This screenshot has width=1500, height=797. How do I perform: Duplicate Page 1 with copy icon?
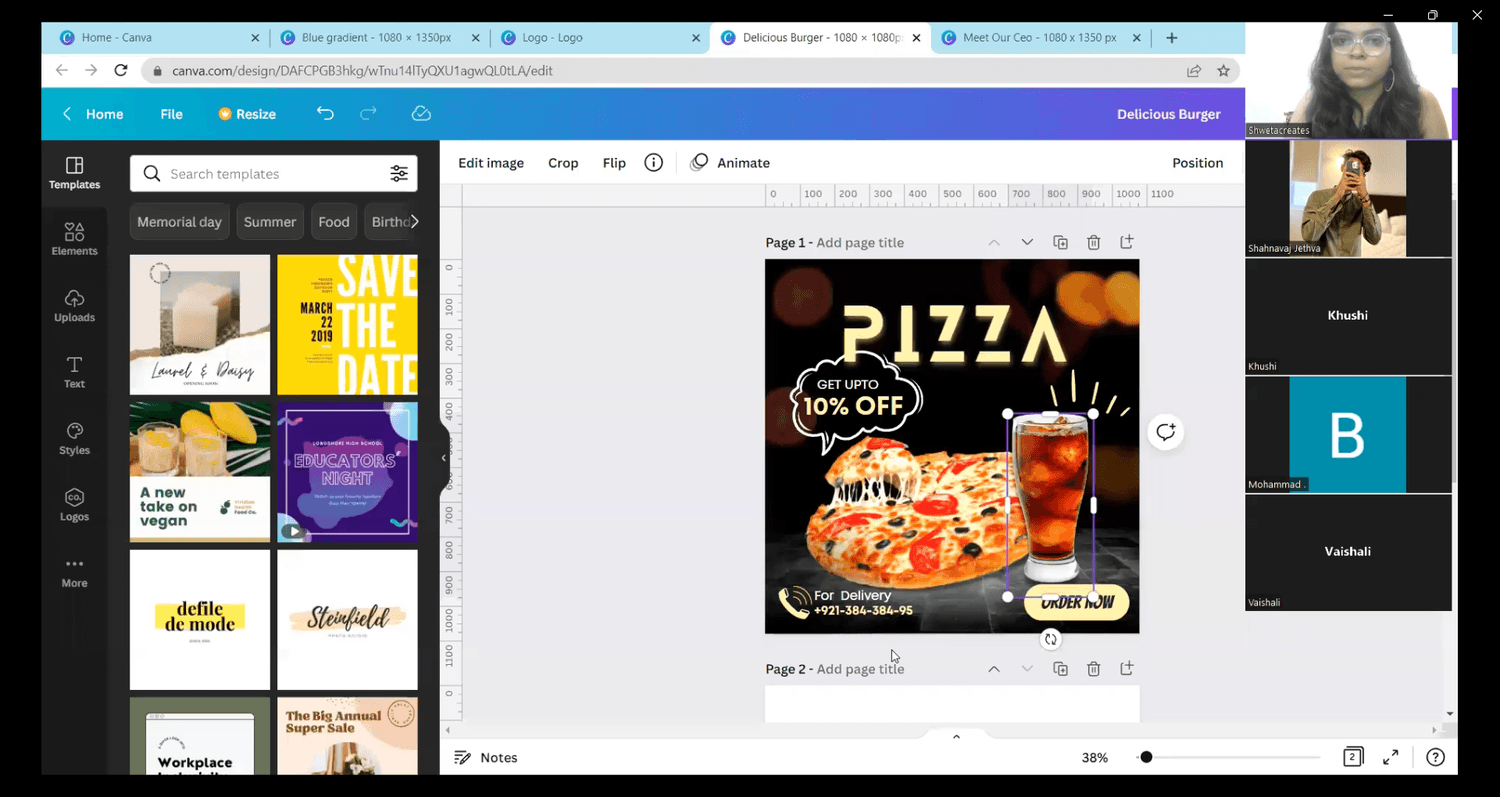tap(1060, 243)
